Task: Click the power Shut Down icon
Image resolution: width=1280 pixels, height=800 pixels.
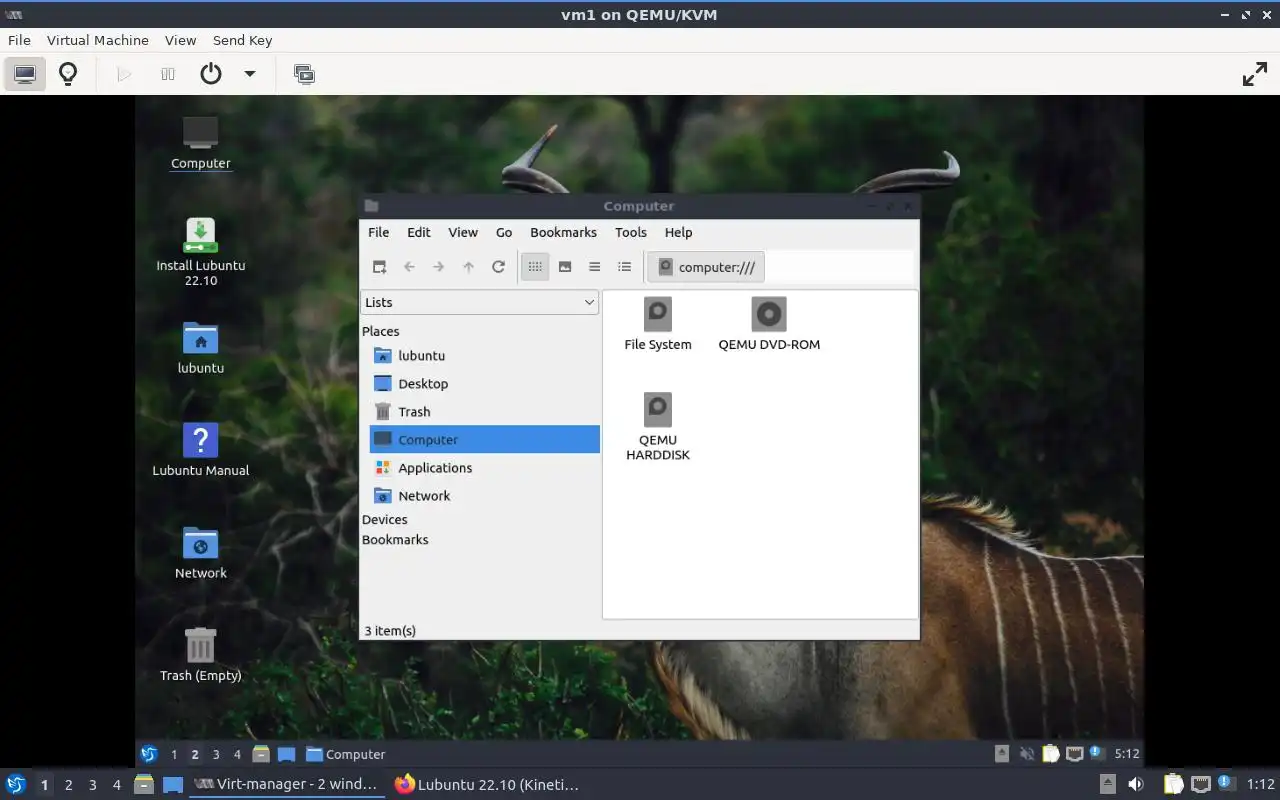Action: click(210, 74)
